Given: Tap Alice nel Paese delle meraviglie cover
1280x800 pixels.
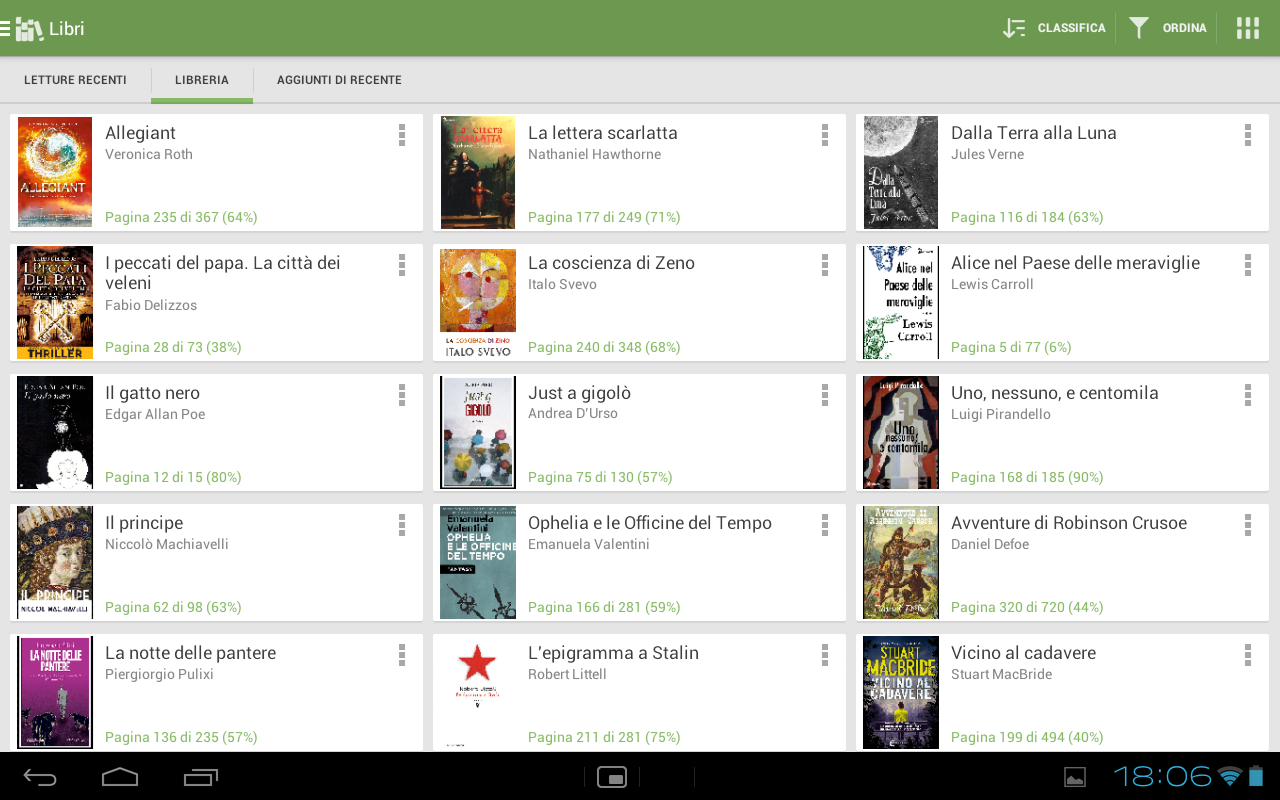Looking at the screenshot, I should point(901,302).
